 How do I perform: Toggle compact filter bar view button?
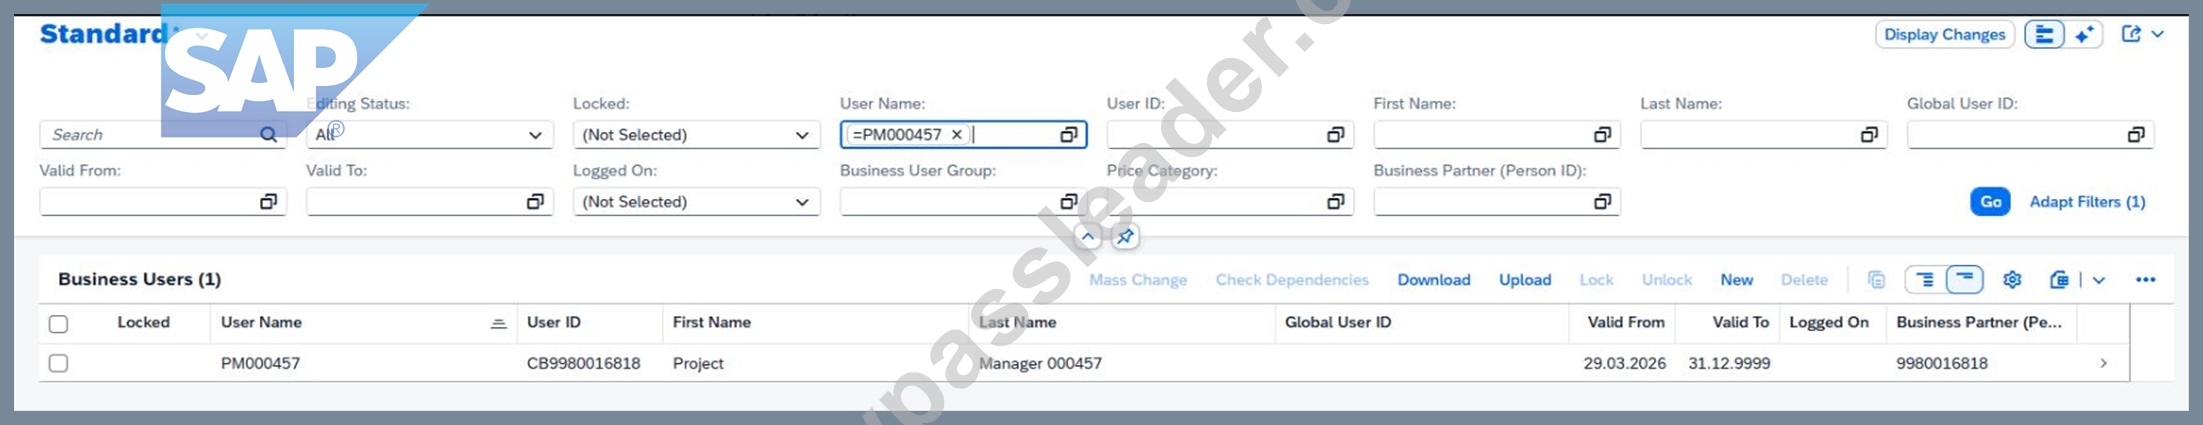[2044, 35]
